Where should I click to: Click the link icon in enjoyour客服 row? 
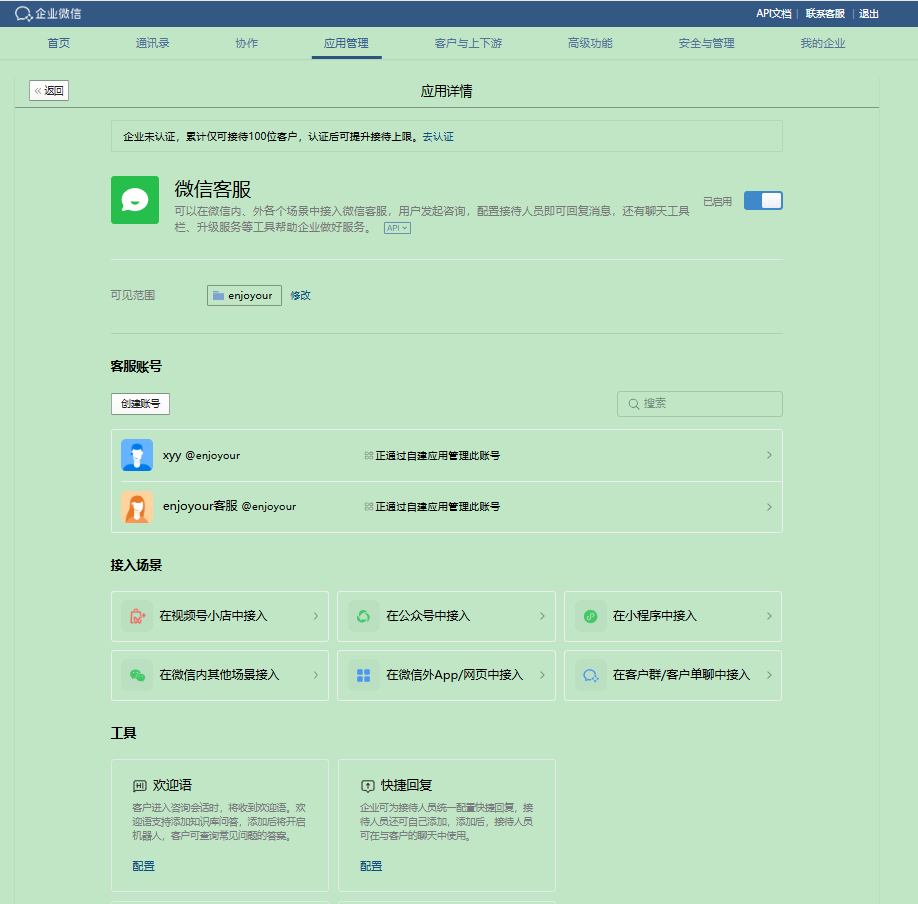(369, 506)
